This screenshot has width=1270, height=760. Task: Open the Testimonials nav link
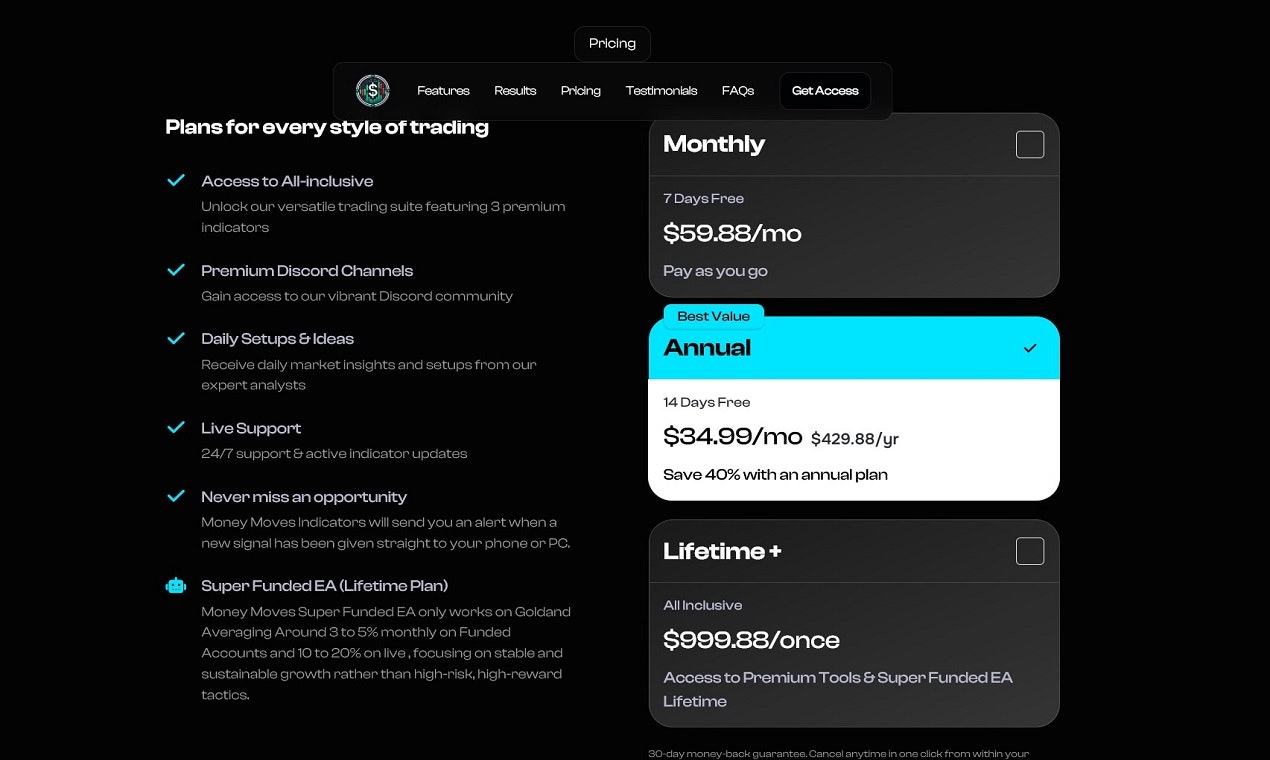[x=661, y=91]
